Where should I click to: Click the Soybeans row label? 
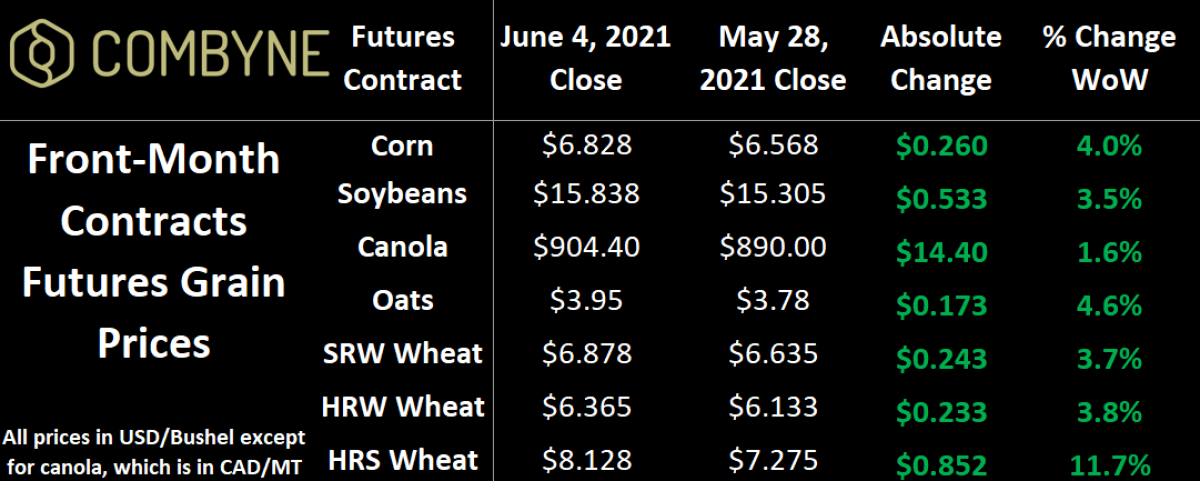tap(402, 192)
